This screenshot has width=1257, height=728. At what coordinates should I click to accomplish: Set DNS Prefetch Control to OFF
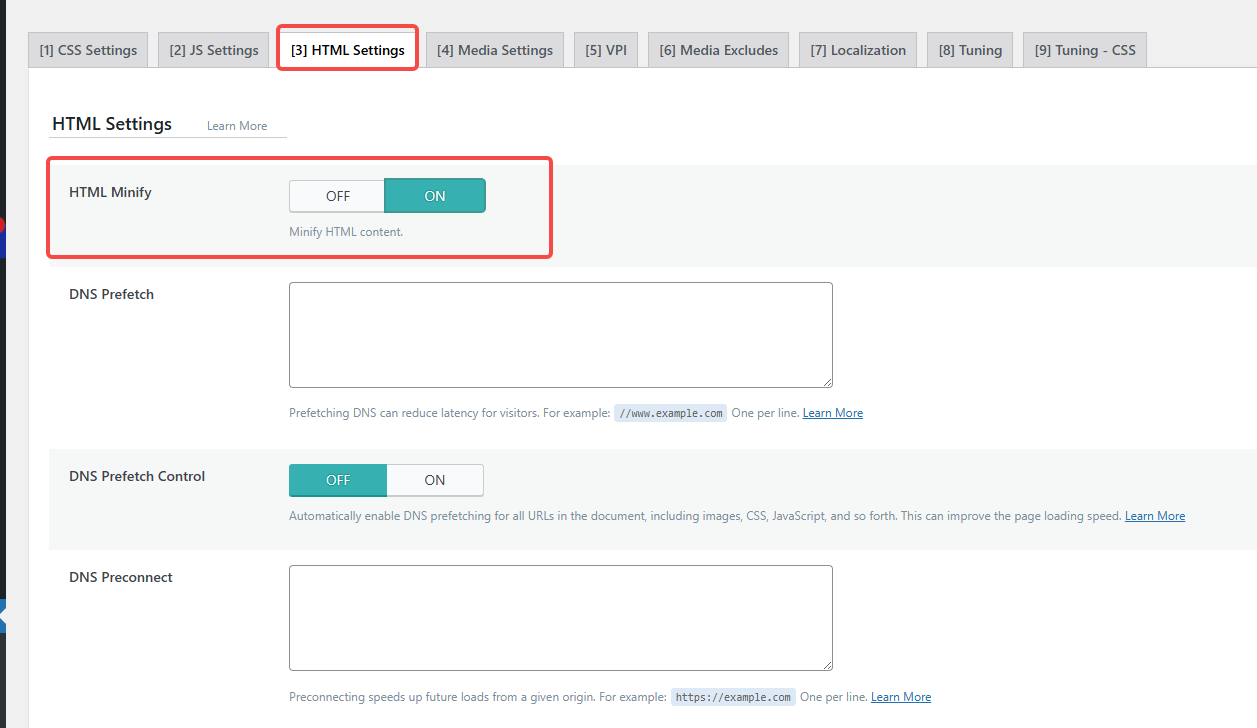click(338, 480)
